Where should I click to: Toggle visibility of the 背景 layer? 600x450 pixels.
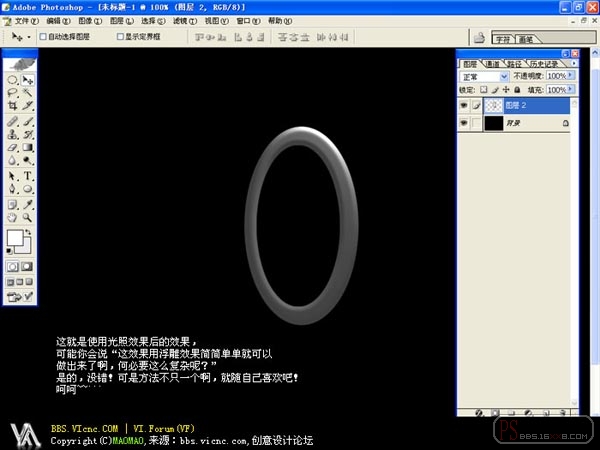tap(464, 123)
